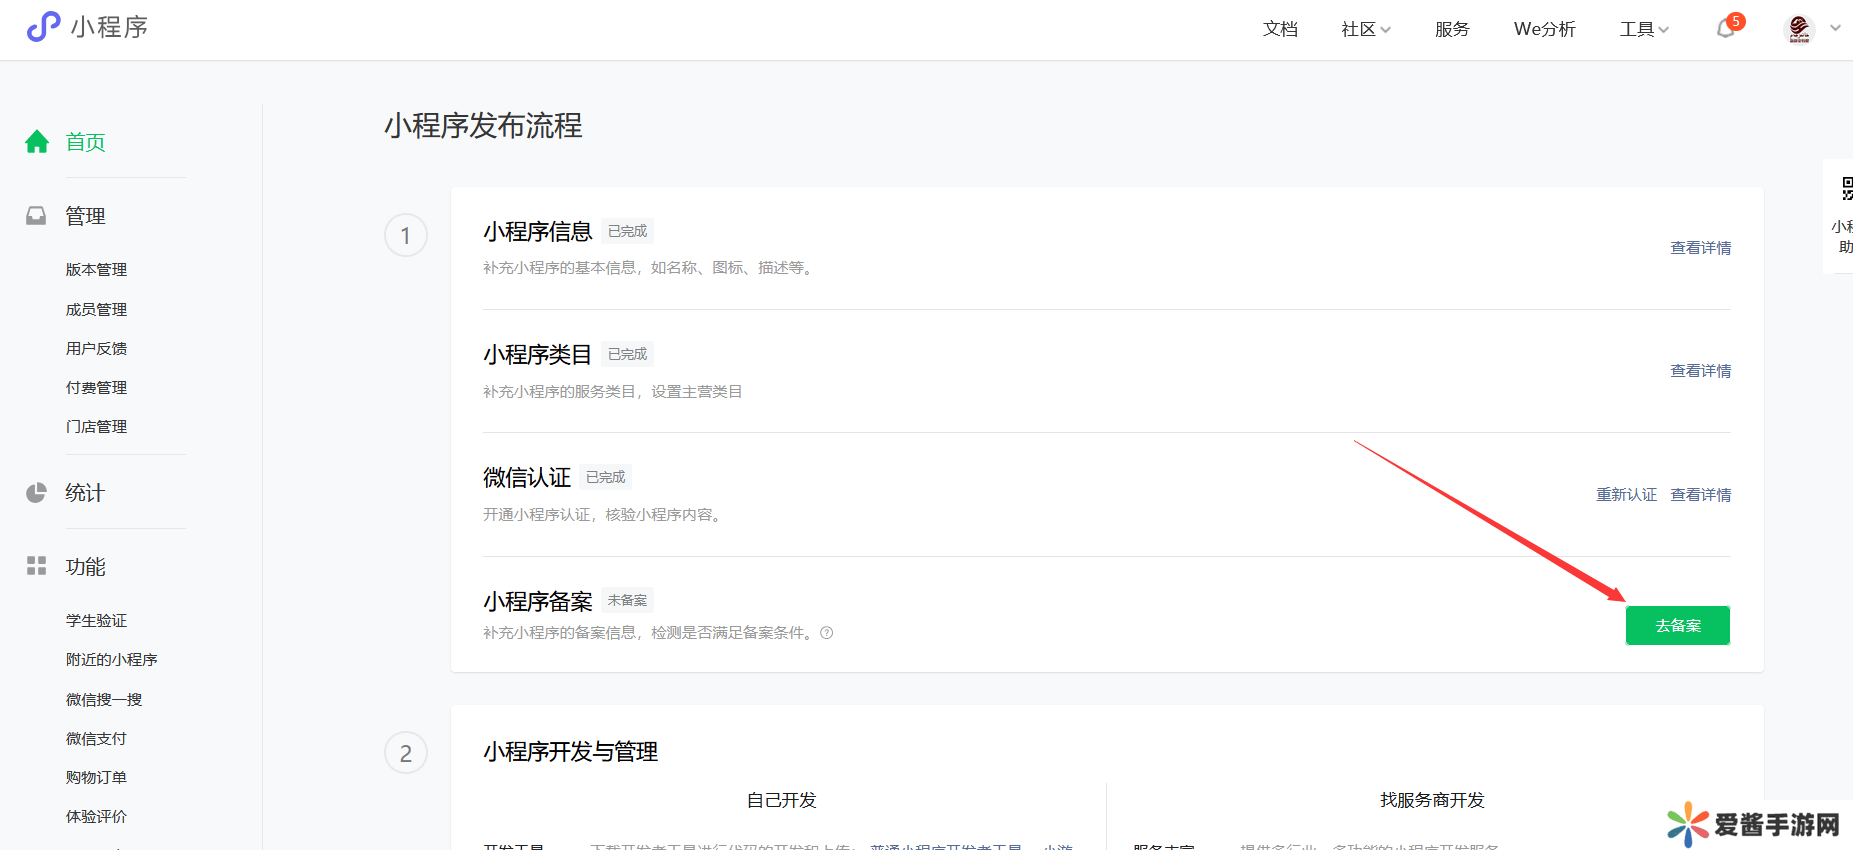1853x850 pixels.
Task: Expand the 社区 dropdown menu
Action: point(1365,29)
